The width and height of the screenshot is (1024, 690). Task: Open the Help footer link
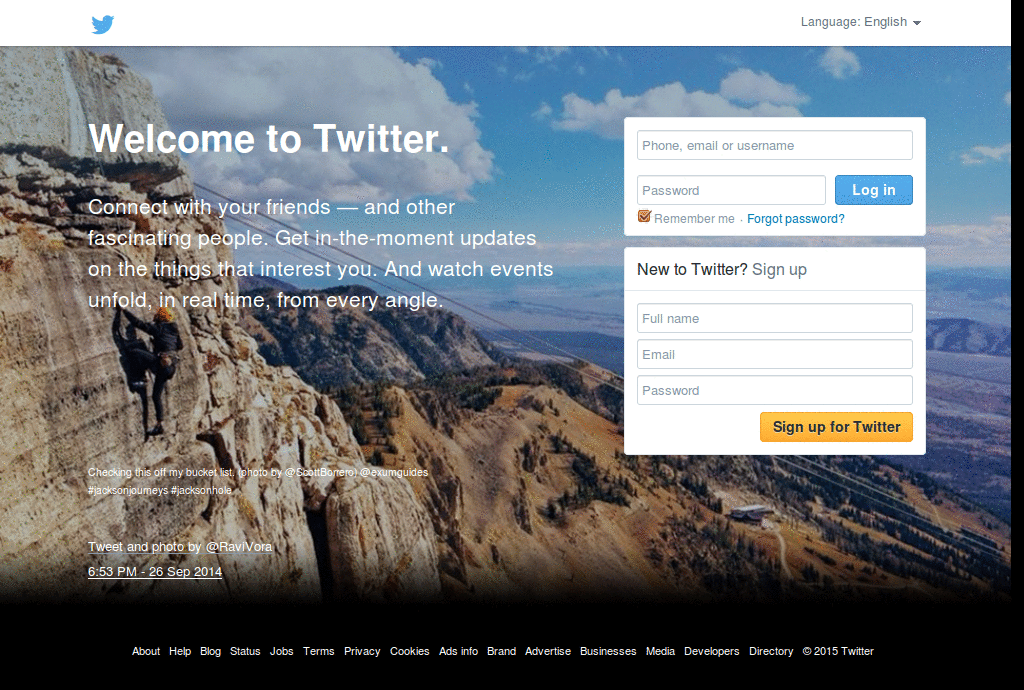180,651
